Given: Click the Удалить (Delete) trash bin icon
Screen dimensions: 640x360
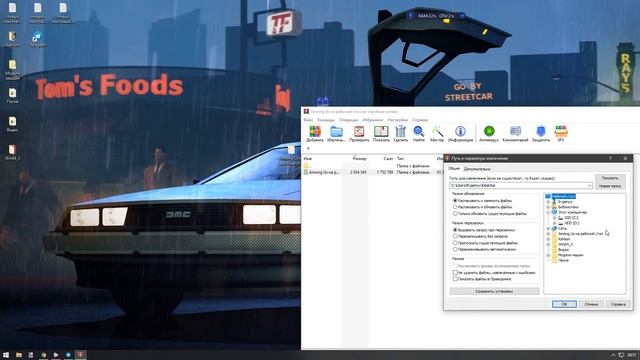Looking at the screenshot, I should (x=400, y=133).
